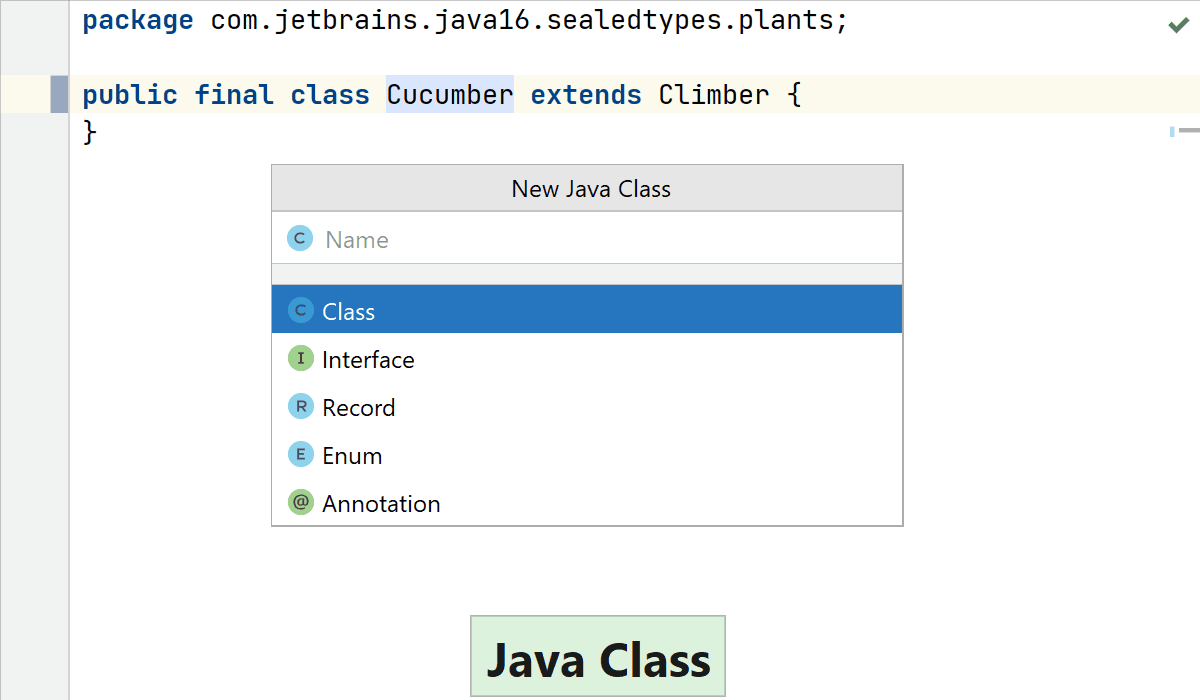This screenshot has height=700, width=1200.
Task: Click the gutter marker beside the class declaration
Action: (60, 94)
